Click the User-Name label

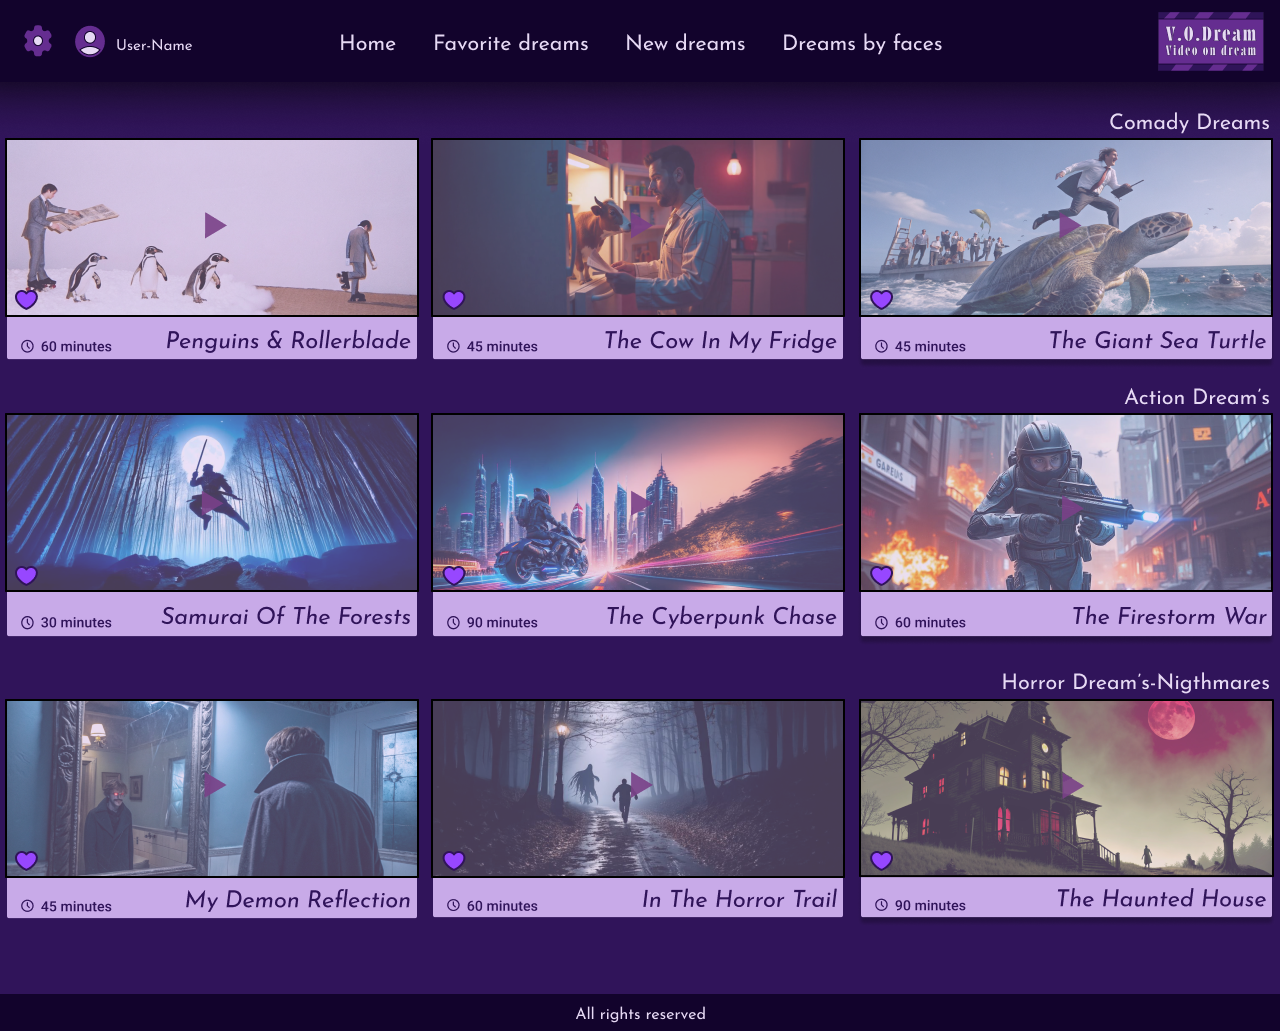pyautogui.click(x=154, y=45)
